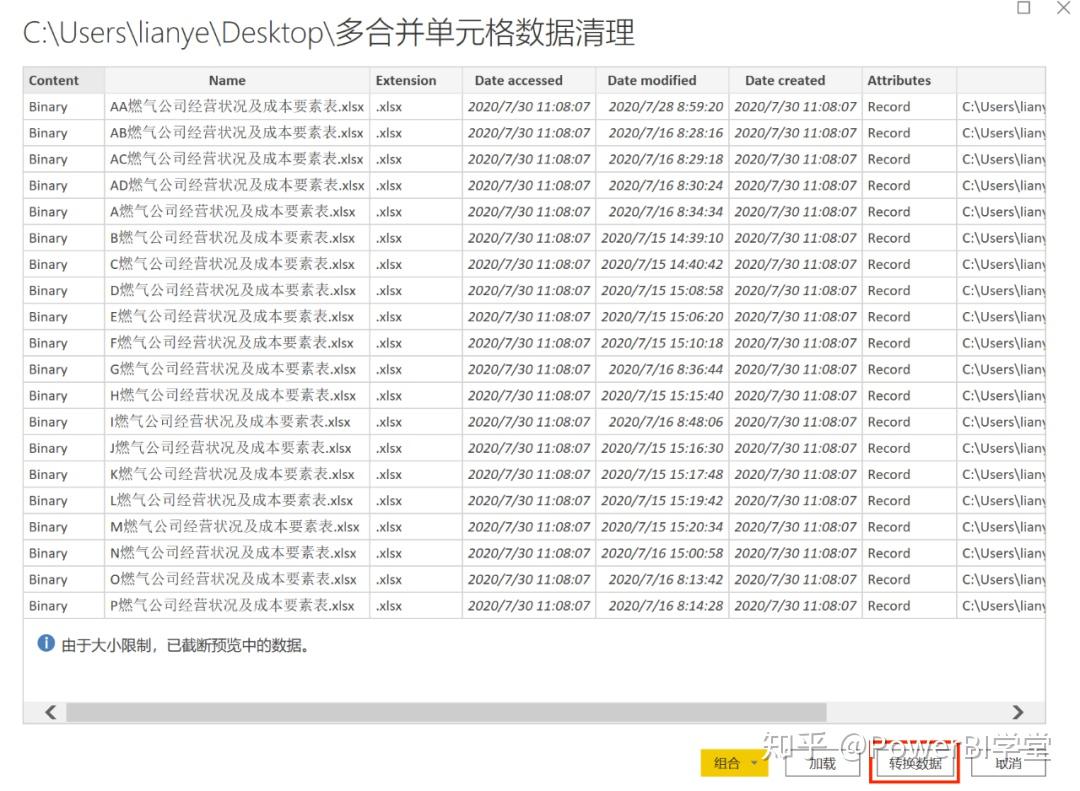1080x791 pixels.
Task: Click the left scroll arrow icon
Action: (49, 712)
